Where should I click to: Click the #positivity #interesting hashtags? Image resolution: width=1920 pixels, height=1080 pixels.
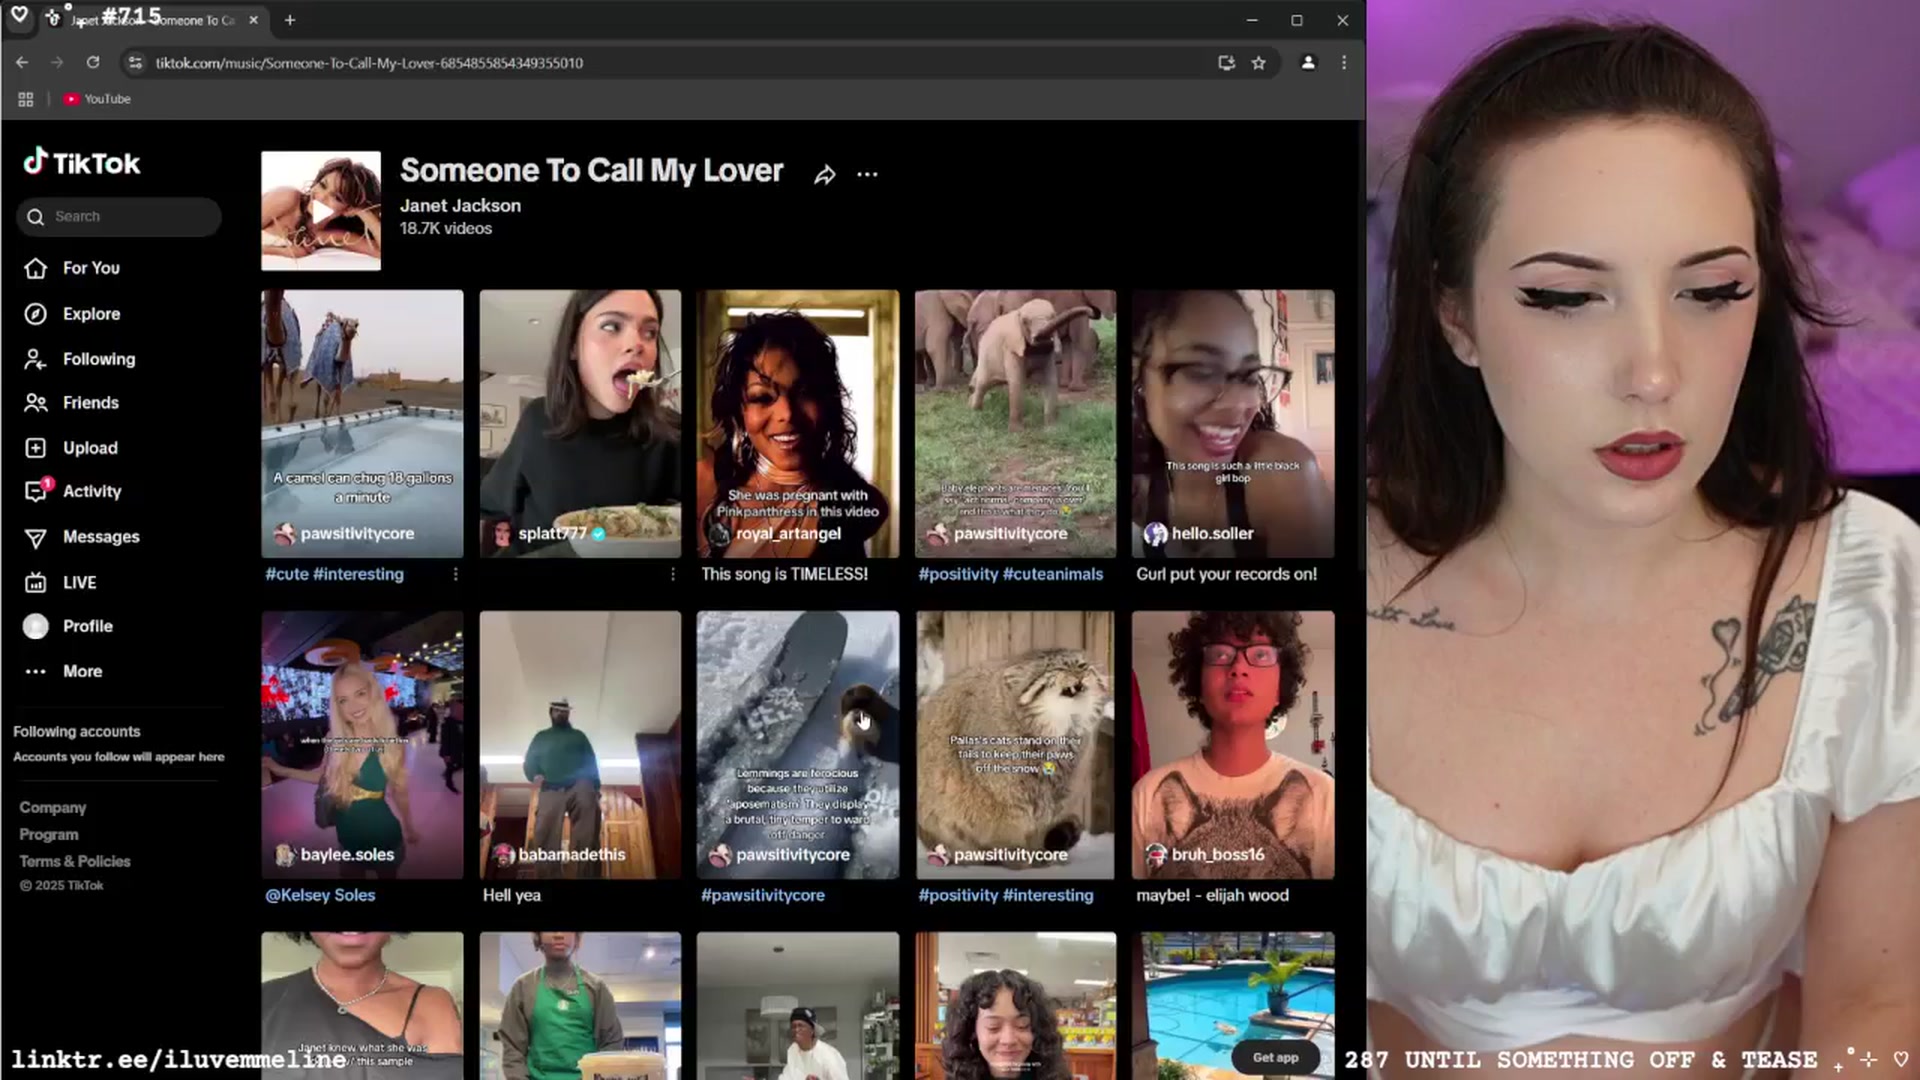click(1005, 895)
